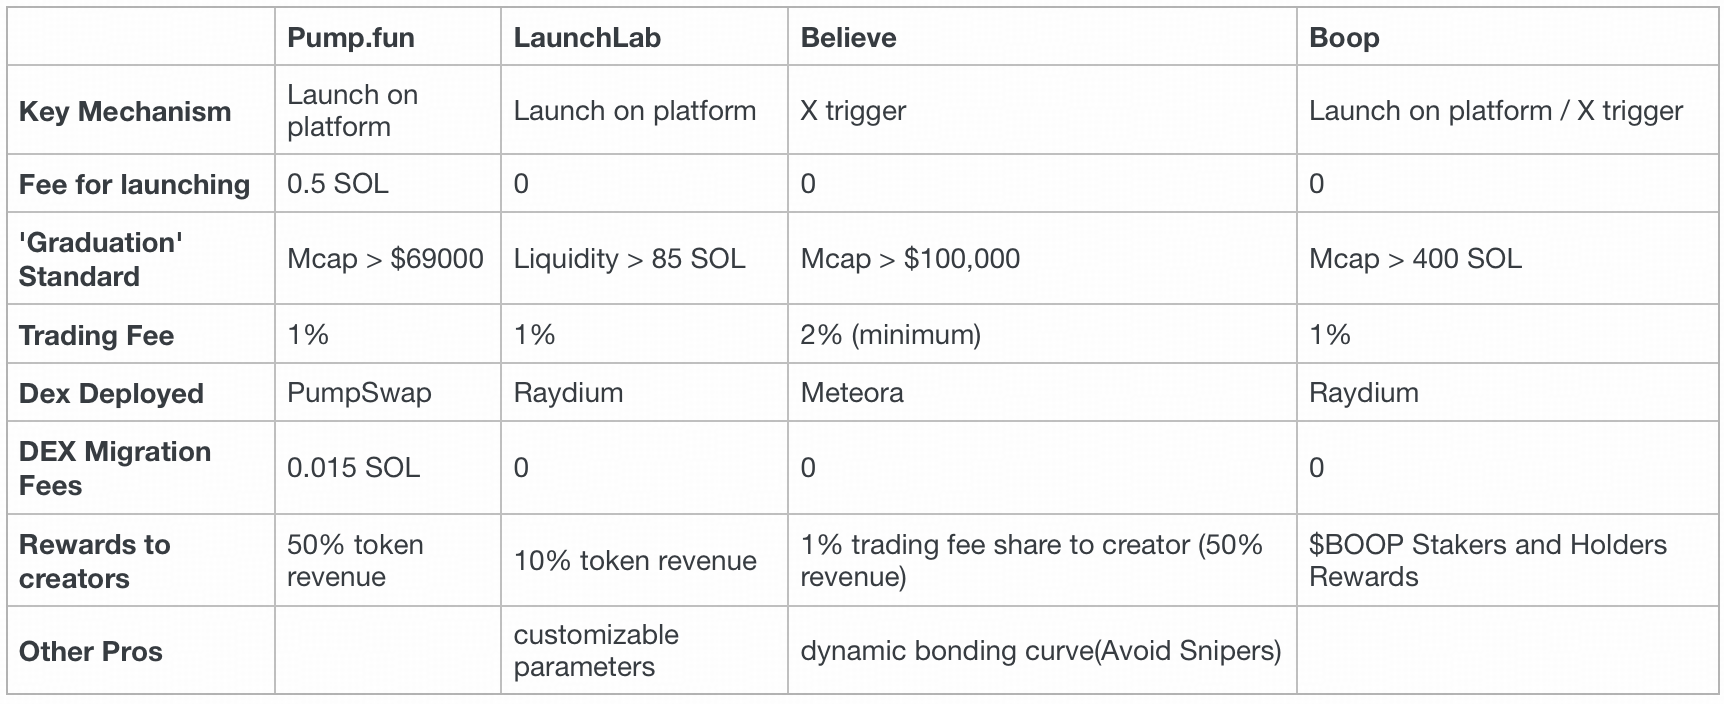Click the Key Mechanism row label

click(x=125, y=111)
